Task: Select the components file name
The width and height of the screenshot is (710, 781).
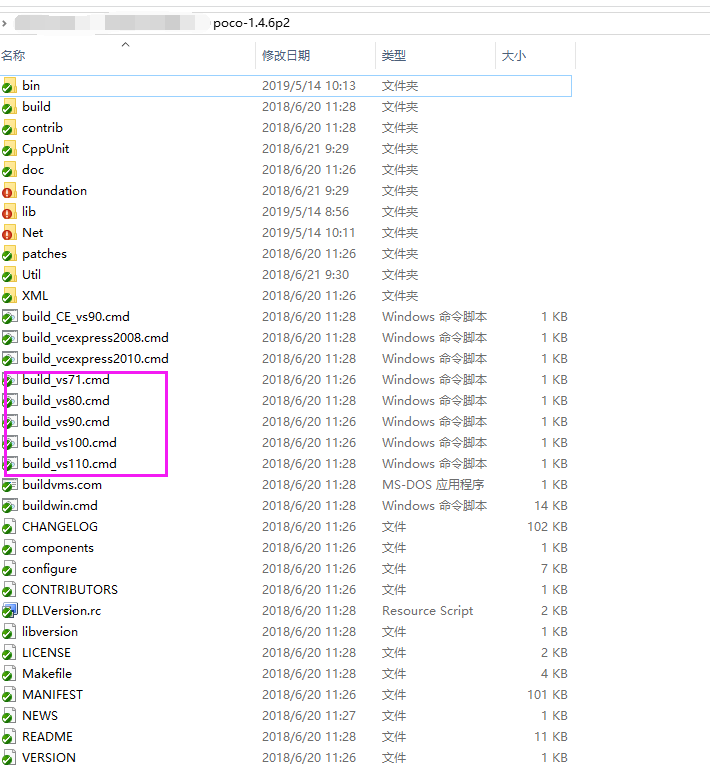Action: coord(58,548)
